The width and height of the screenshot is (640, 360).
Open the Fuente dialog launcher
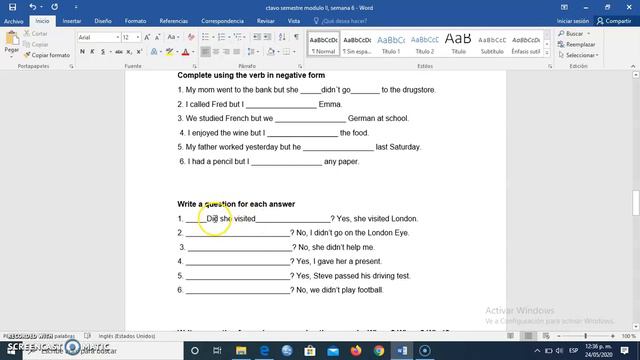[x=194, y=66]
